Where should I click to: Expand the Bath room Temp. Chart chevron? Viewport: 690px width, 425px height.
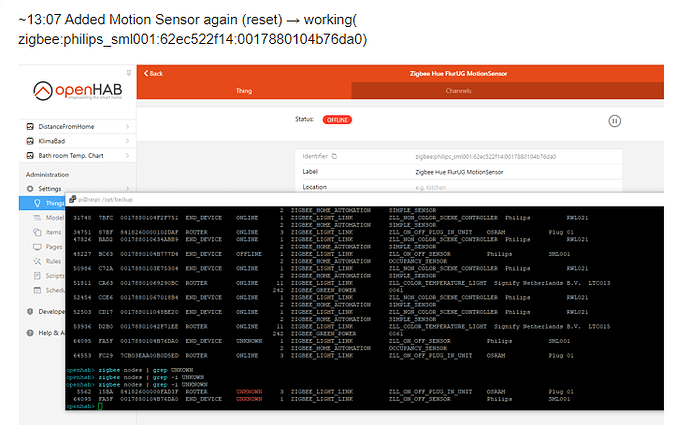point(128,156)
